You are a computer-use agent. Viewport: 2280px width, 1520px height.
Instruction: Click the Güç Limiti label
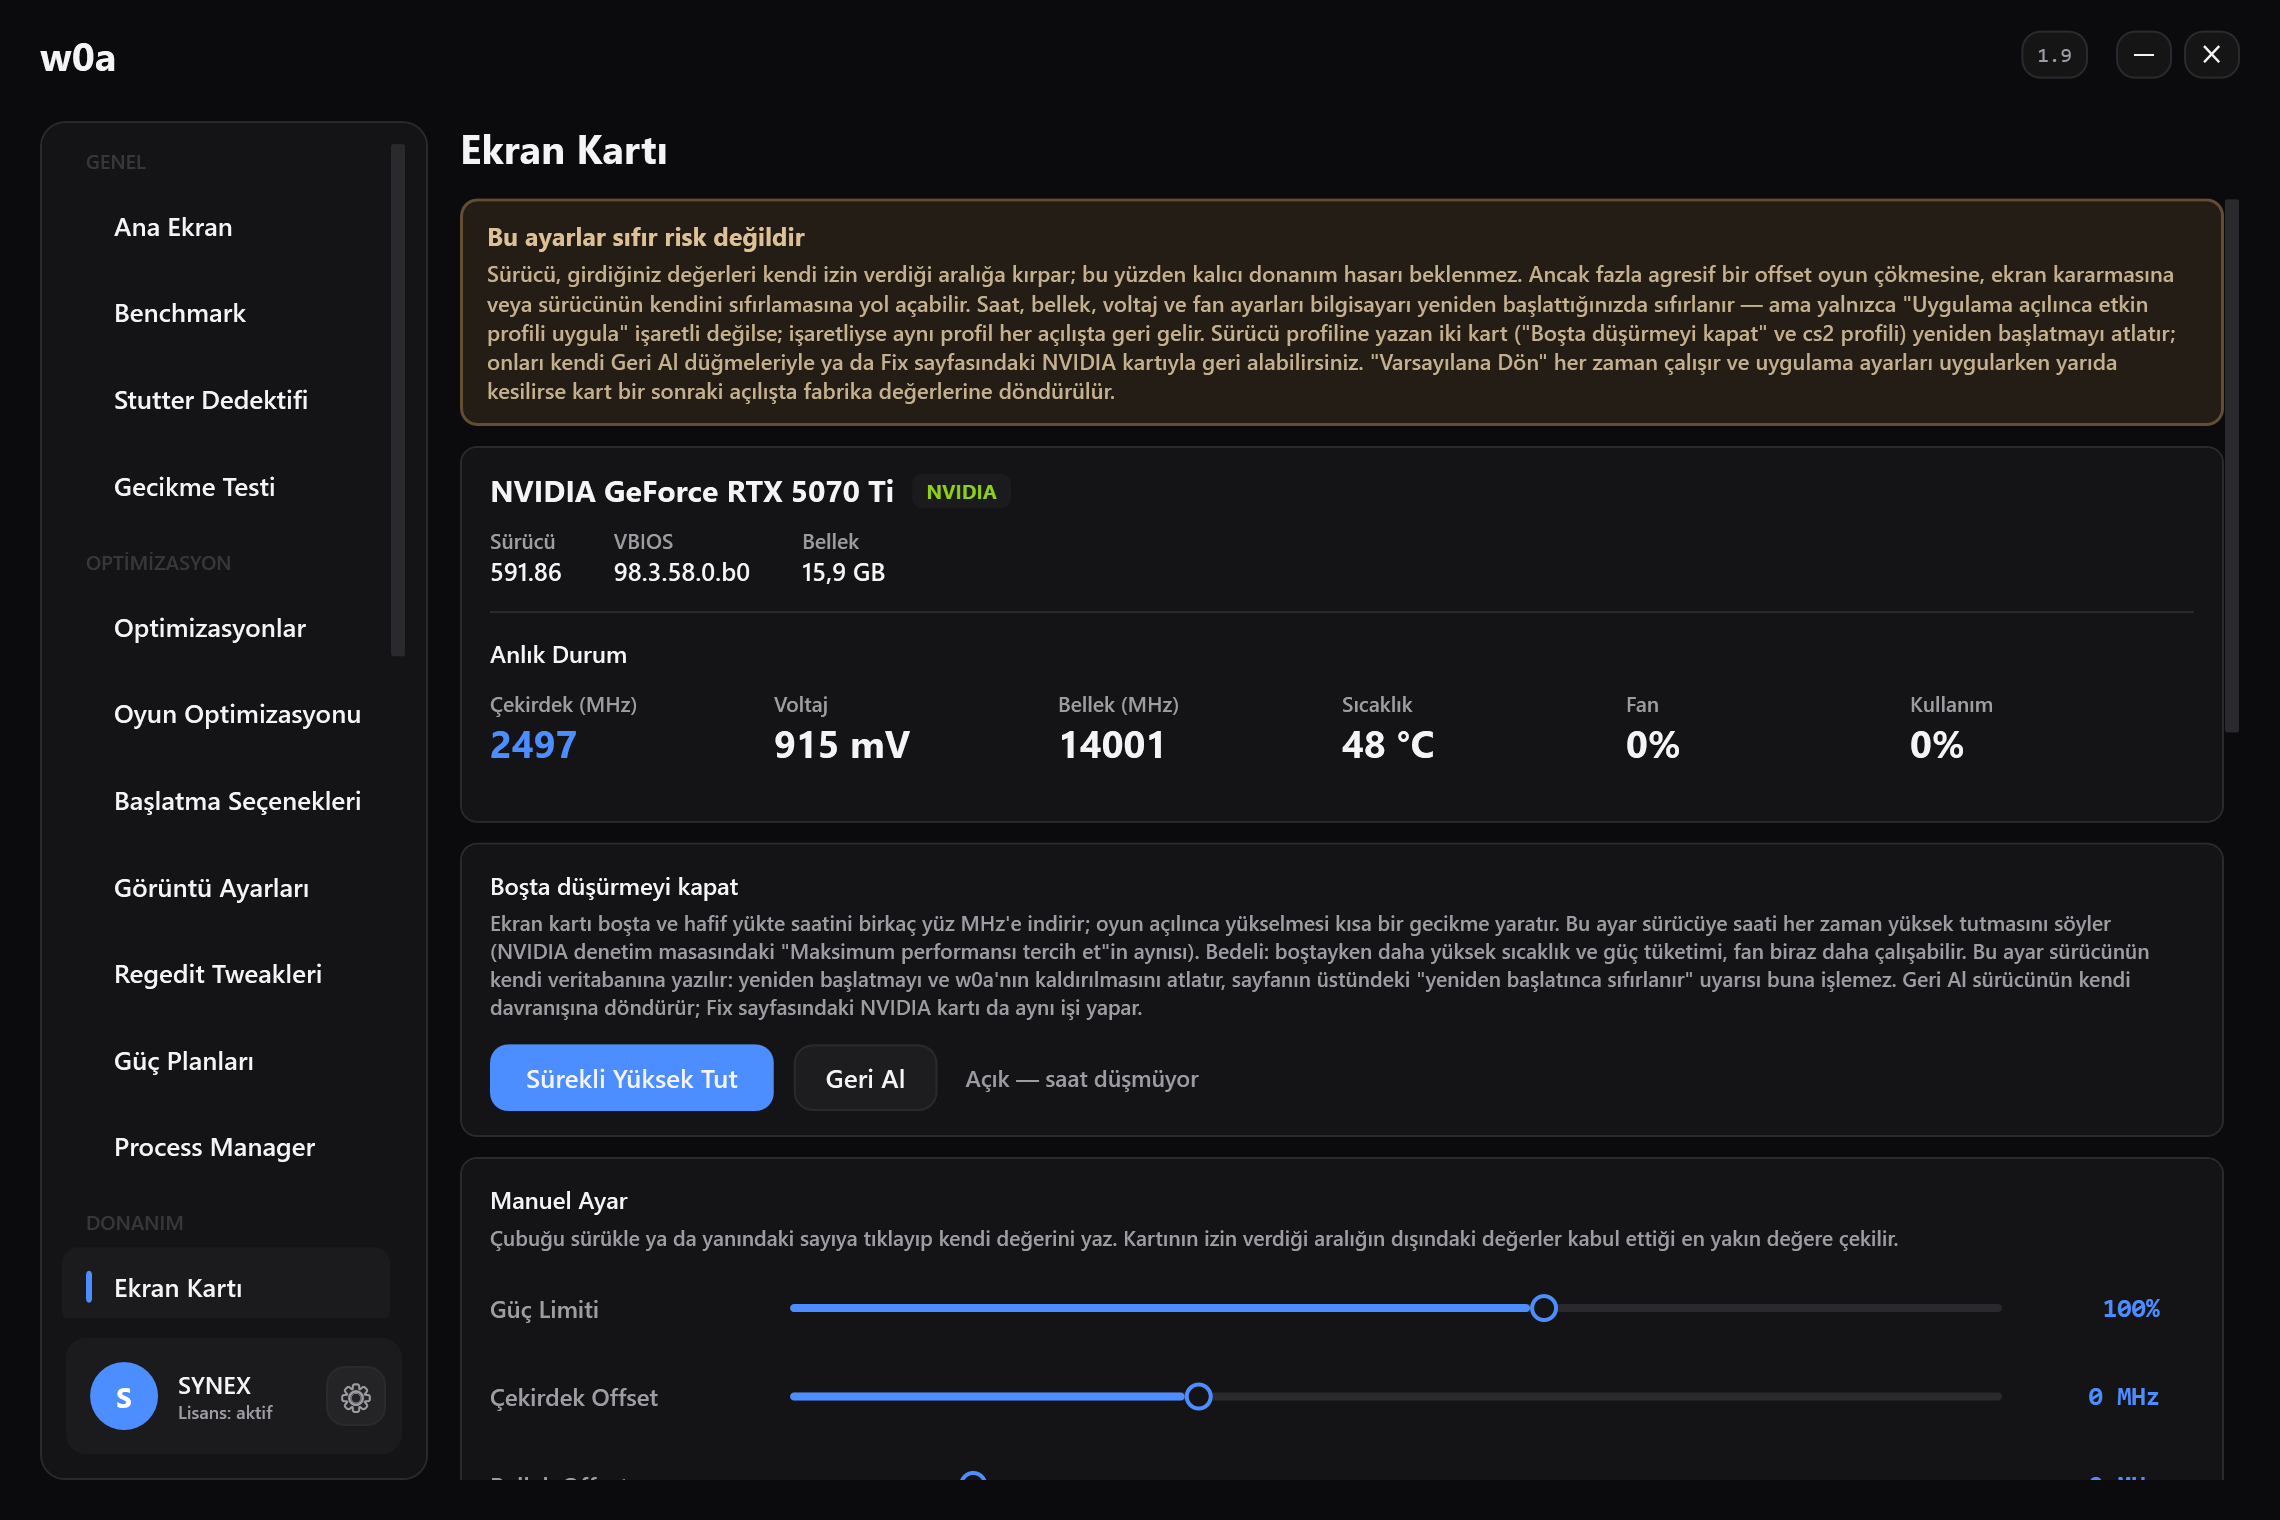tap(544, 1310)
